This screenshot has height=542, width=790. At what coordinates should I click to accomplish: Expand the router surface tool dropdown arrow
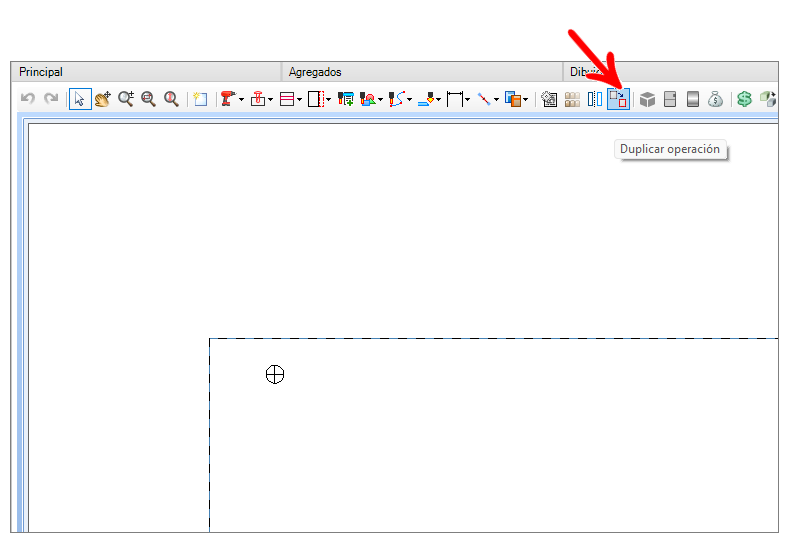pos(438,100)
